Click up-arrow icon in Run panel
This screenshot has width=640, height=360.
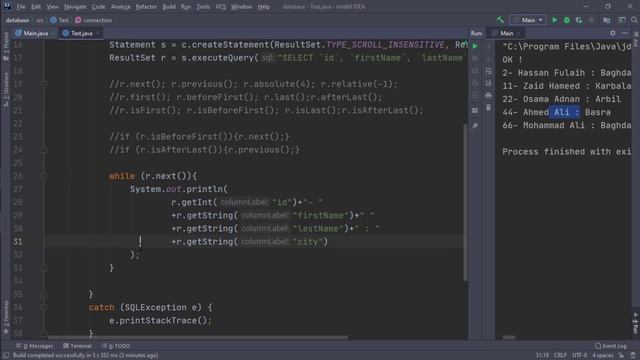click(x=489, y=47)
